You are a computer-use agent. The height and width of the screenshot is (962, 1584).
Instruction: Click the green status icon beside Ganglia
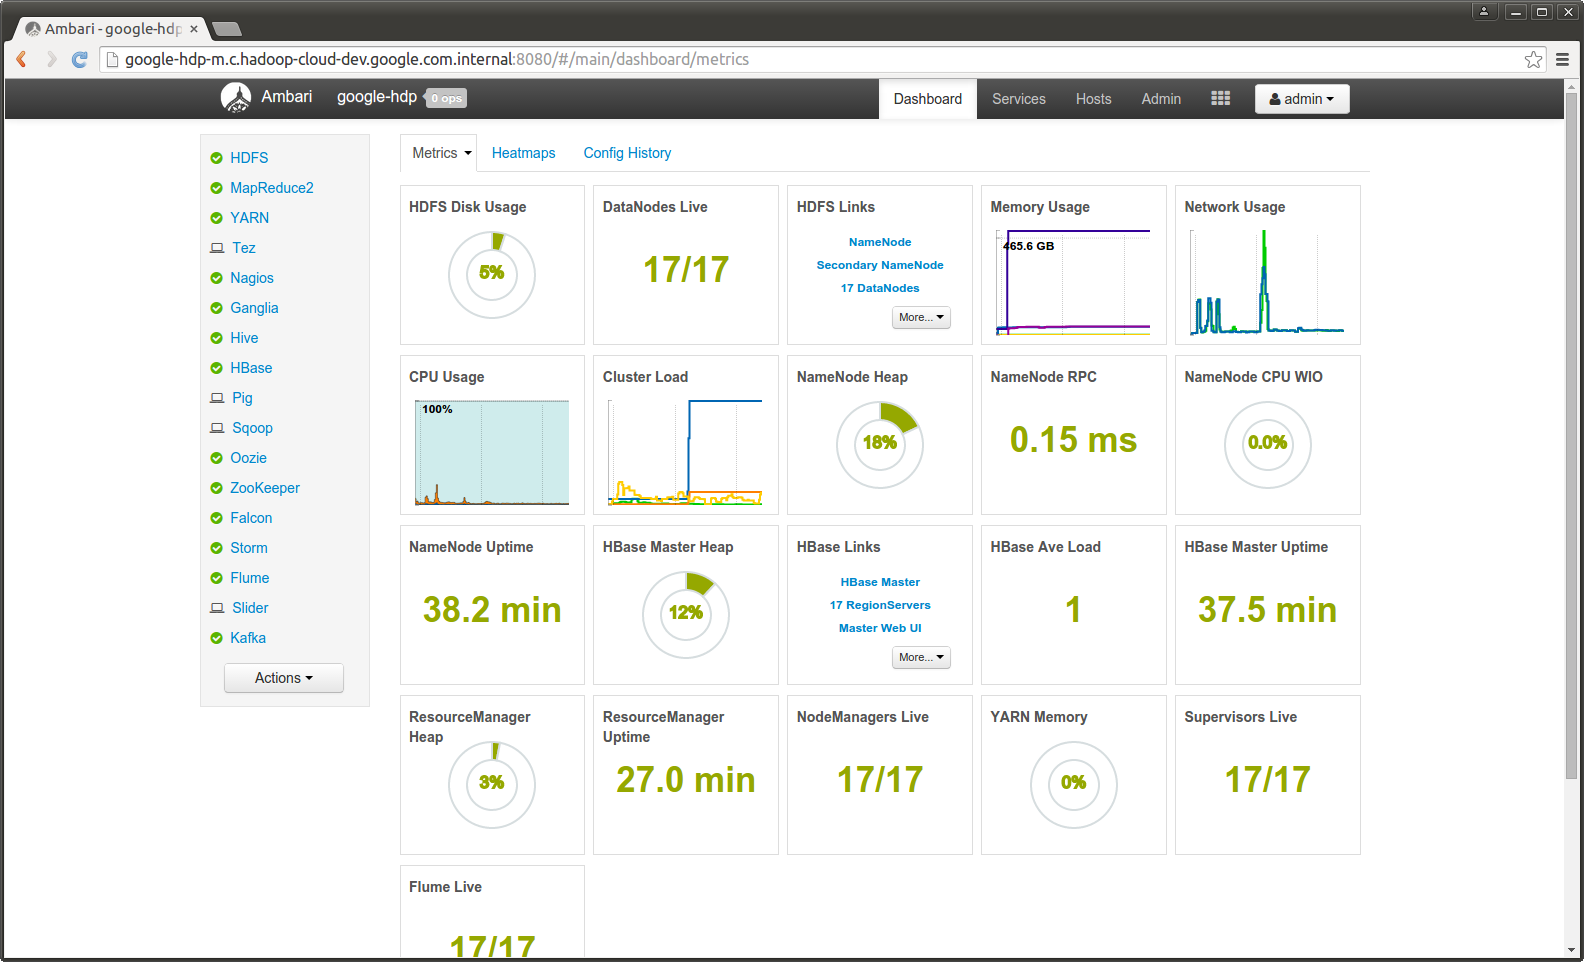click(216, 308)
